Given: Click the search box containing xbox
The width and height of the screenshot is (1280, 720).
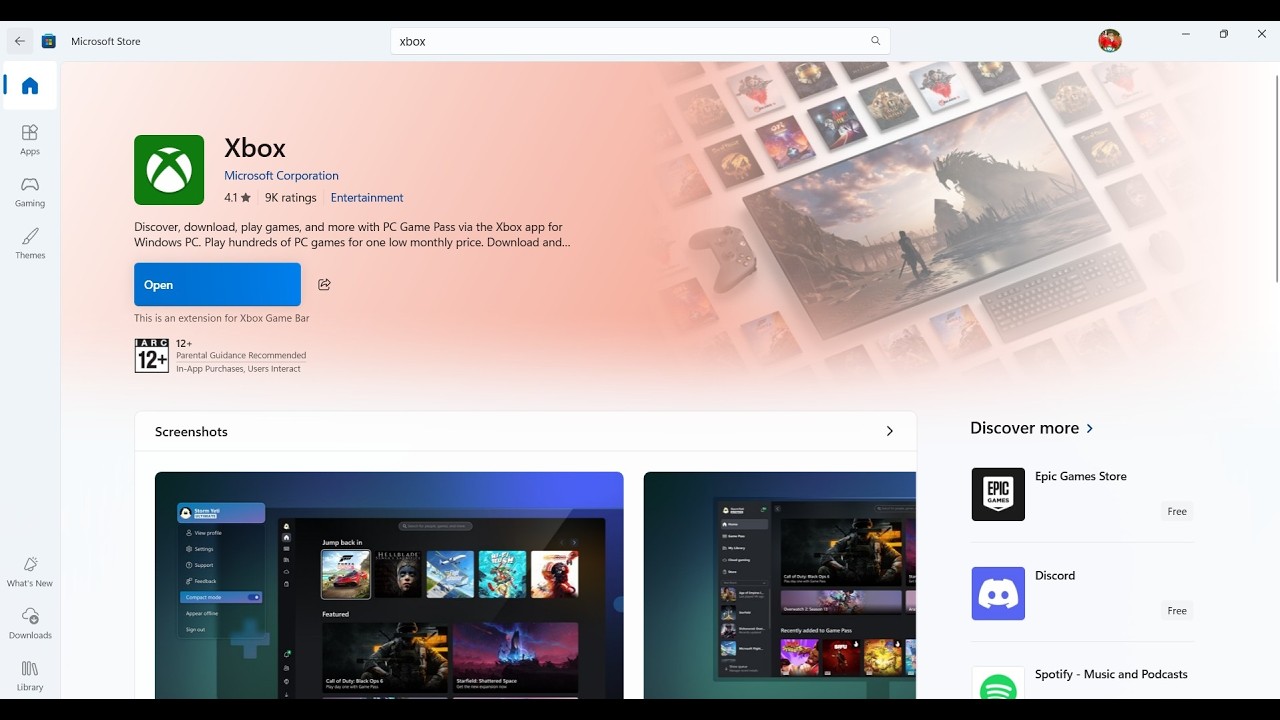Looking at the screenshot, I should coord(640,41).
